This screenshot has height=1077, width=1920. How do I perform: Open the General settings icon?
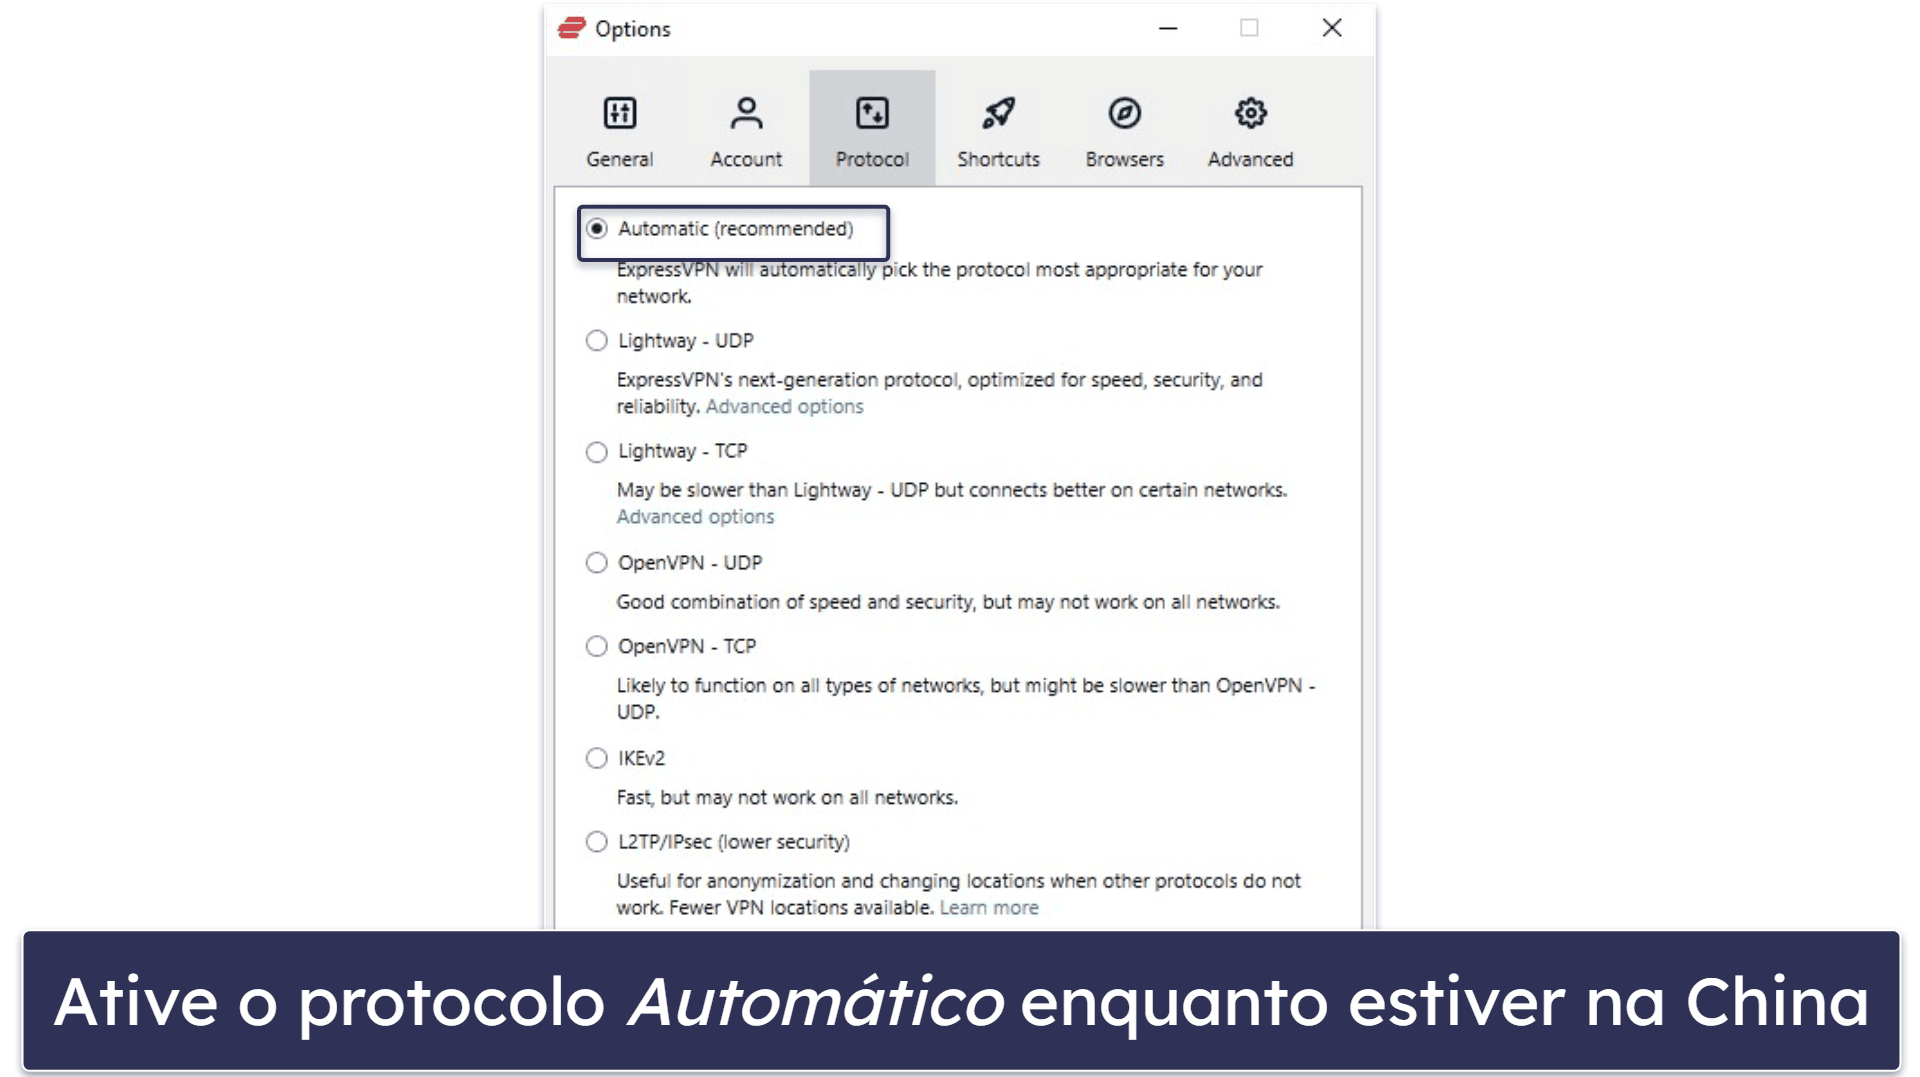click(x=620, y=113)
